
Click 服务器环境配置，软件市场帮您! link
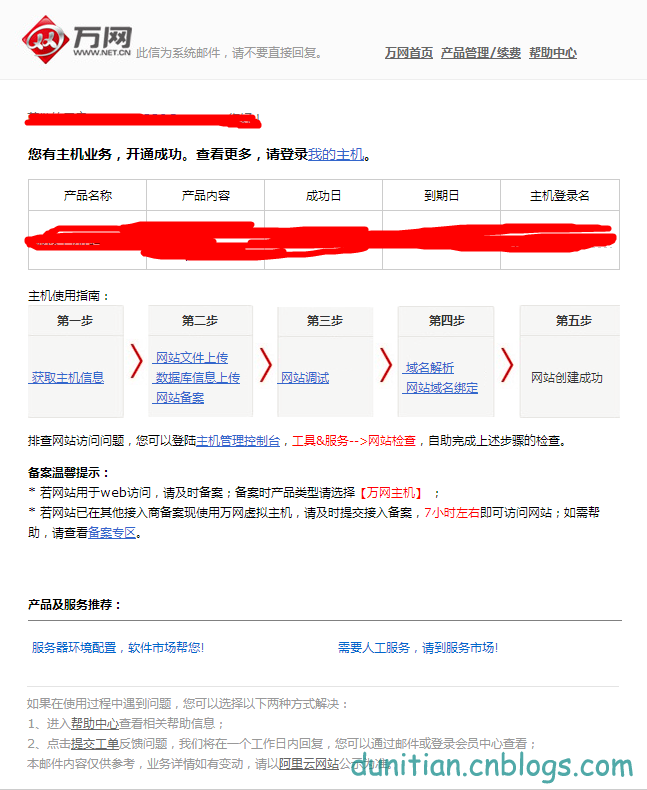(118, 647)
